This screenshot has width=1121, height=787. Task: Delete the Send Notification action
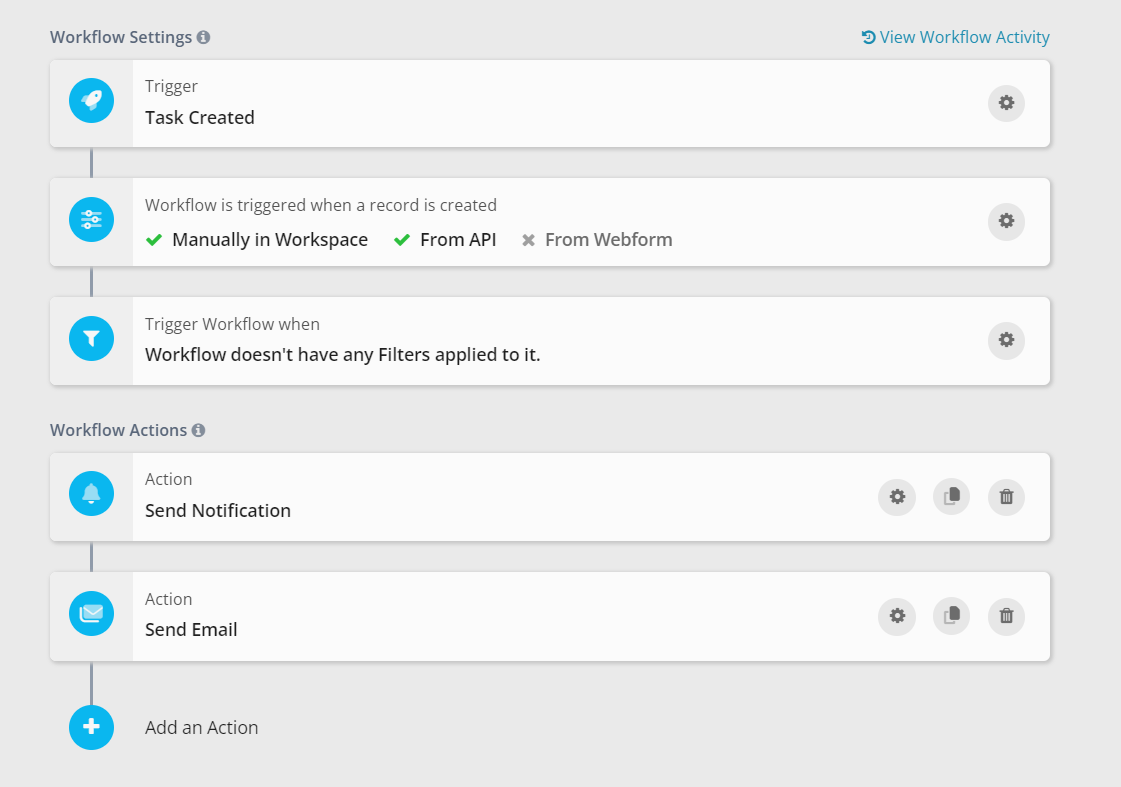tap(1006, 497)
